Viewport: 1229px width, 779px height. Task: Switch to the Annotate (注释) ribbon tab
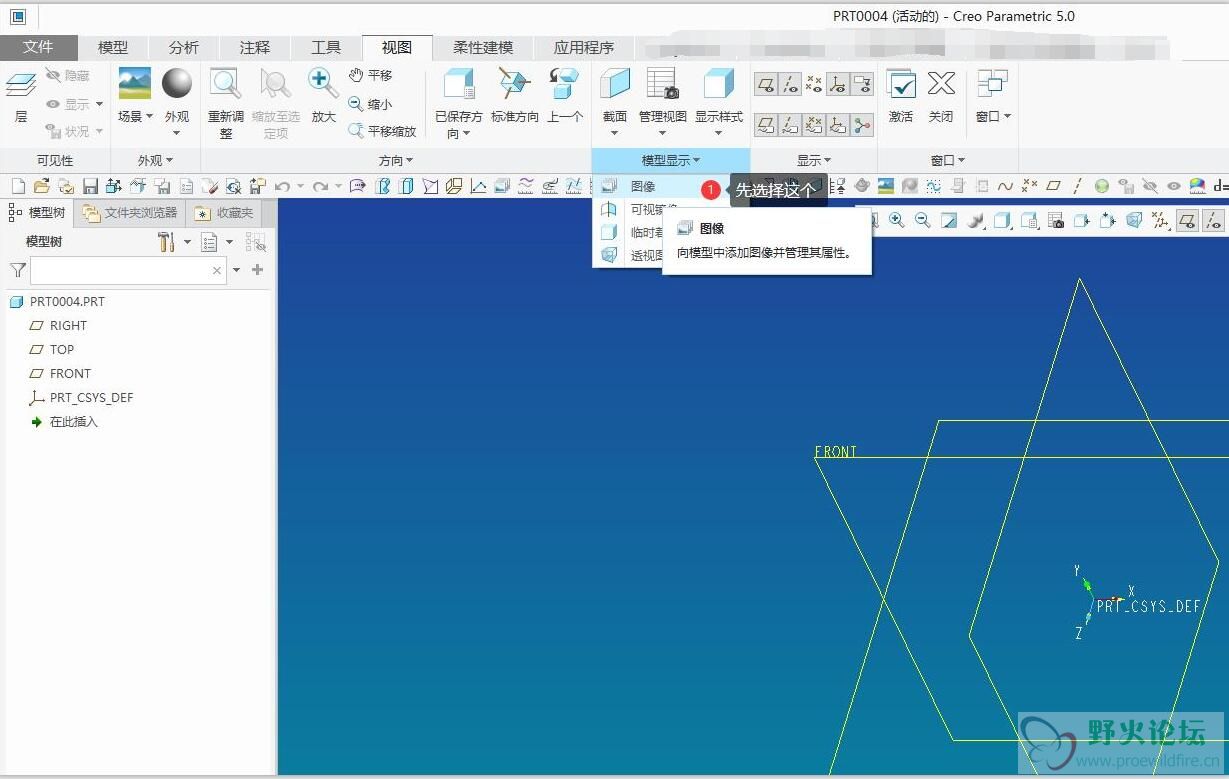[x=255, y=47]
